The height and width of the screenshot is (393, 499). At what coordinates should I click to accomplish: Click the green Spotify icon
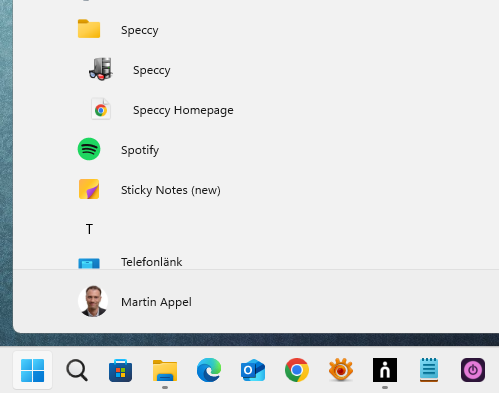[x=89, y=149]
